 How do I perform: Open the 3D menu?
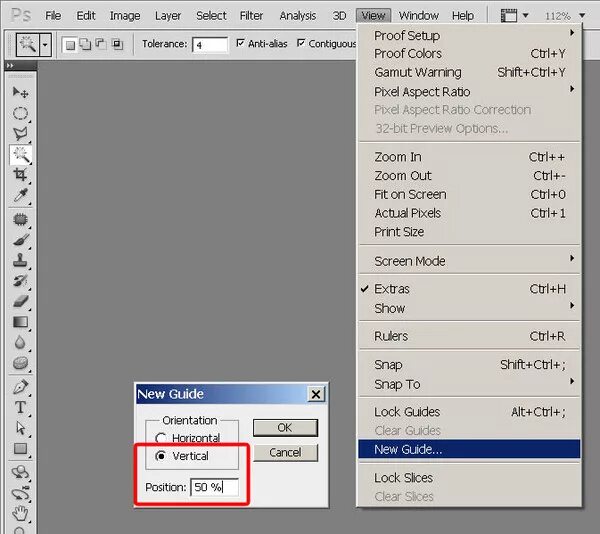tap(339, 16)
